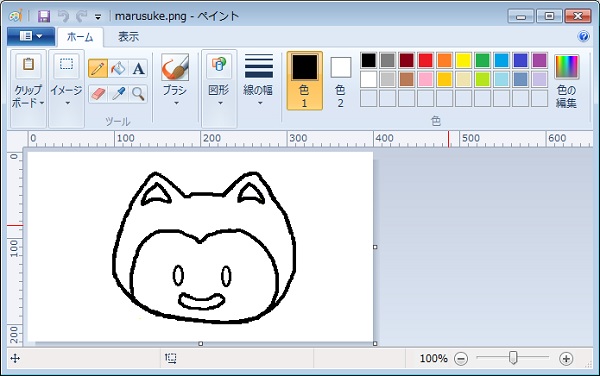Click the selection size icon in status bar
Viewport: 600px width, 376px height.
point(171,358)
